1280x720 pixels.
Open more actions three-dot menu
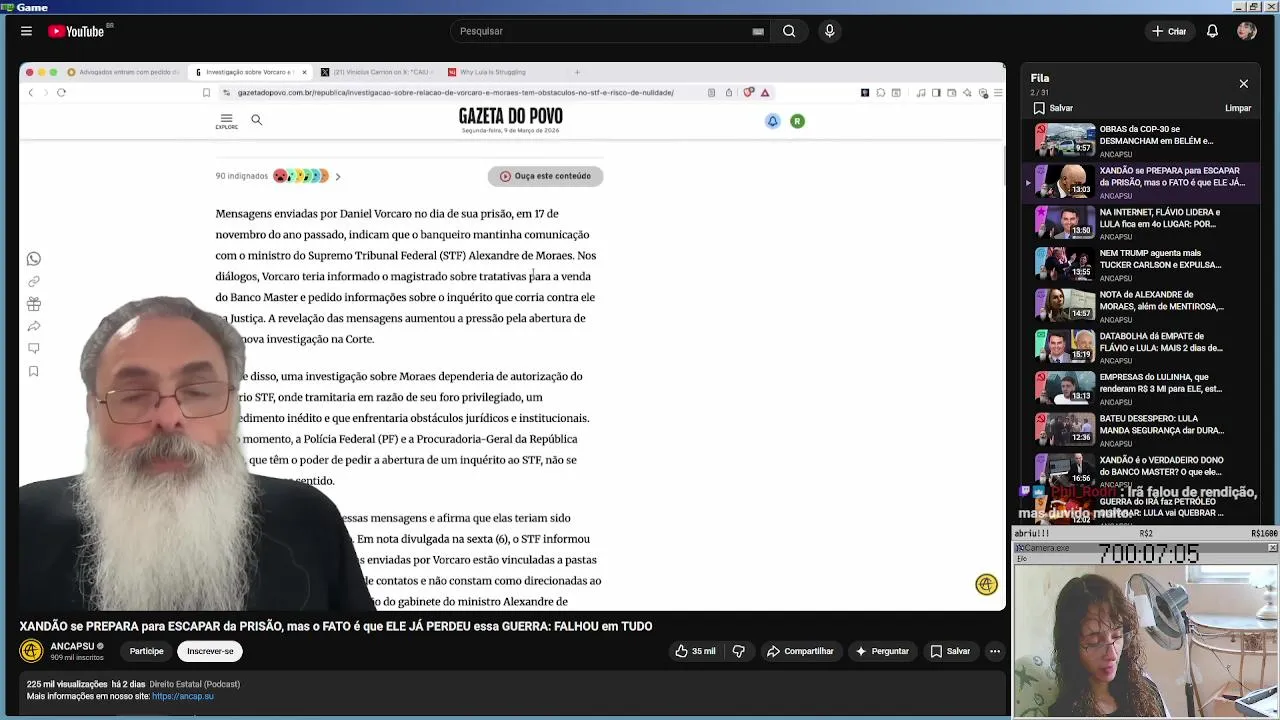pos(995,651)
